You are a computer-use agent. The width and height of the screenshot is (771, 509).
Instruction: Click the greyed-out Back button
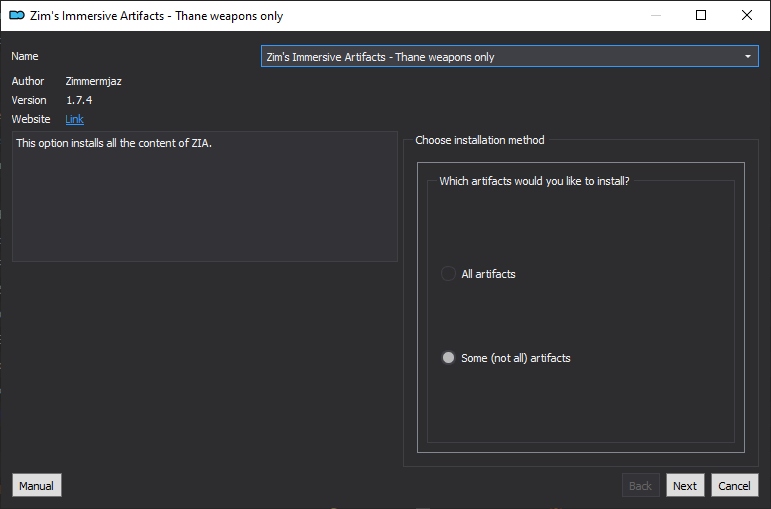[640, 485]
